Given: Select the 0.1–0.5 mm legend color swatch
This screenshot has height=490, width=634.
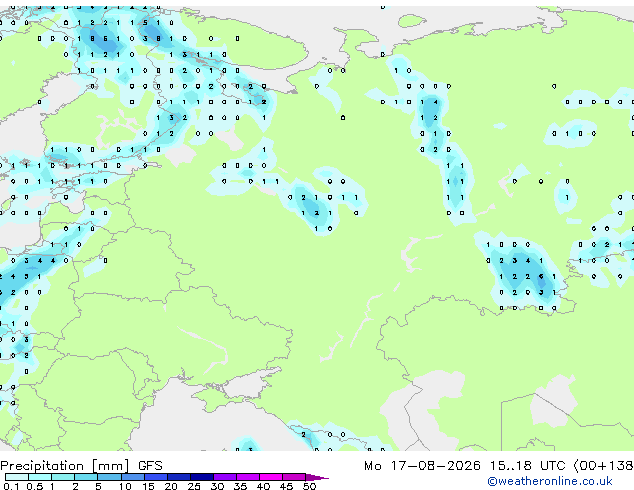Looking at the screenshot, I should pyautogui.click(x=17, y=477).
